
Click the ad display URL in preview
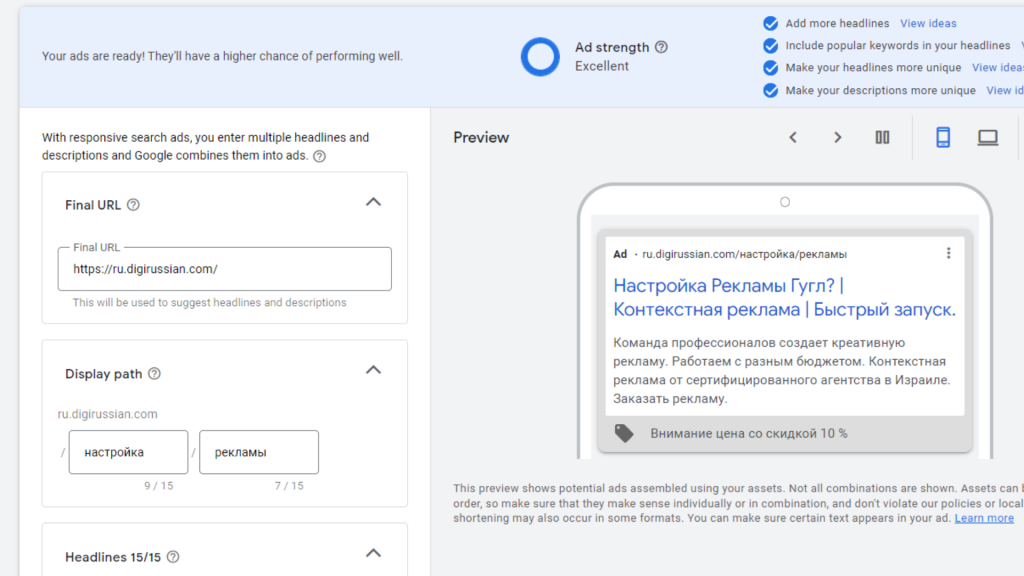pyautogui.click(x=744, y=254)
